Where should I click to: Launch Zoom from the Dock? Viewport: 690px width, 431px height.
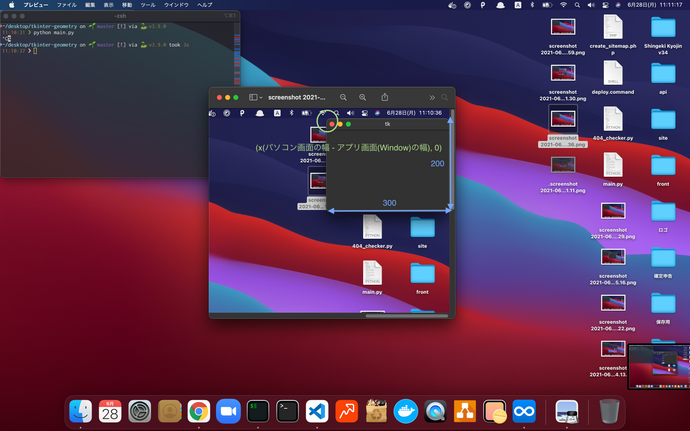click(x=228, y=411)
